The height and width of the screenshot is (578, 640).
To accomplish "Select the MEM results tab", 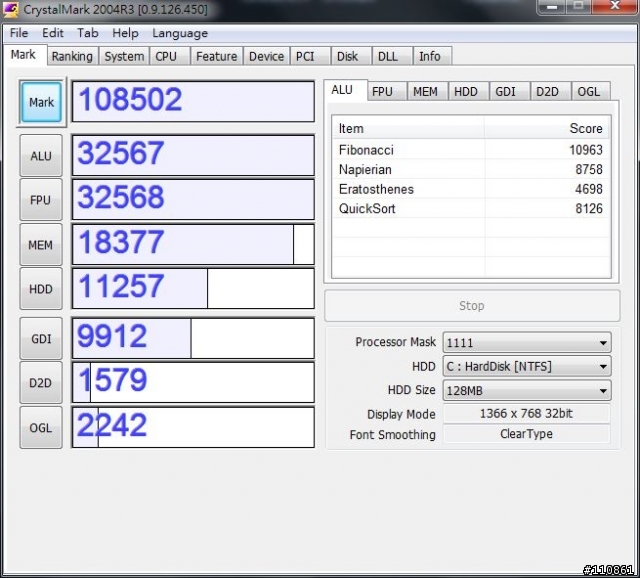I will (427, 91).
